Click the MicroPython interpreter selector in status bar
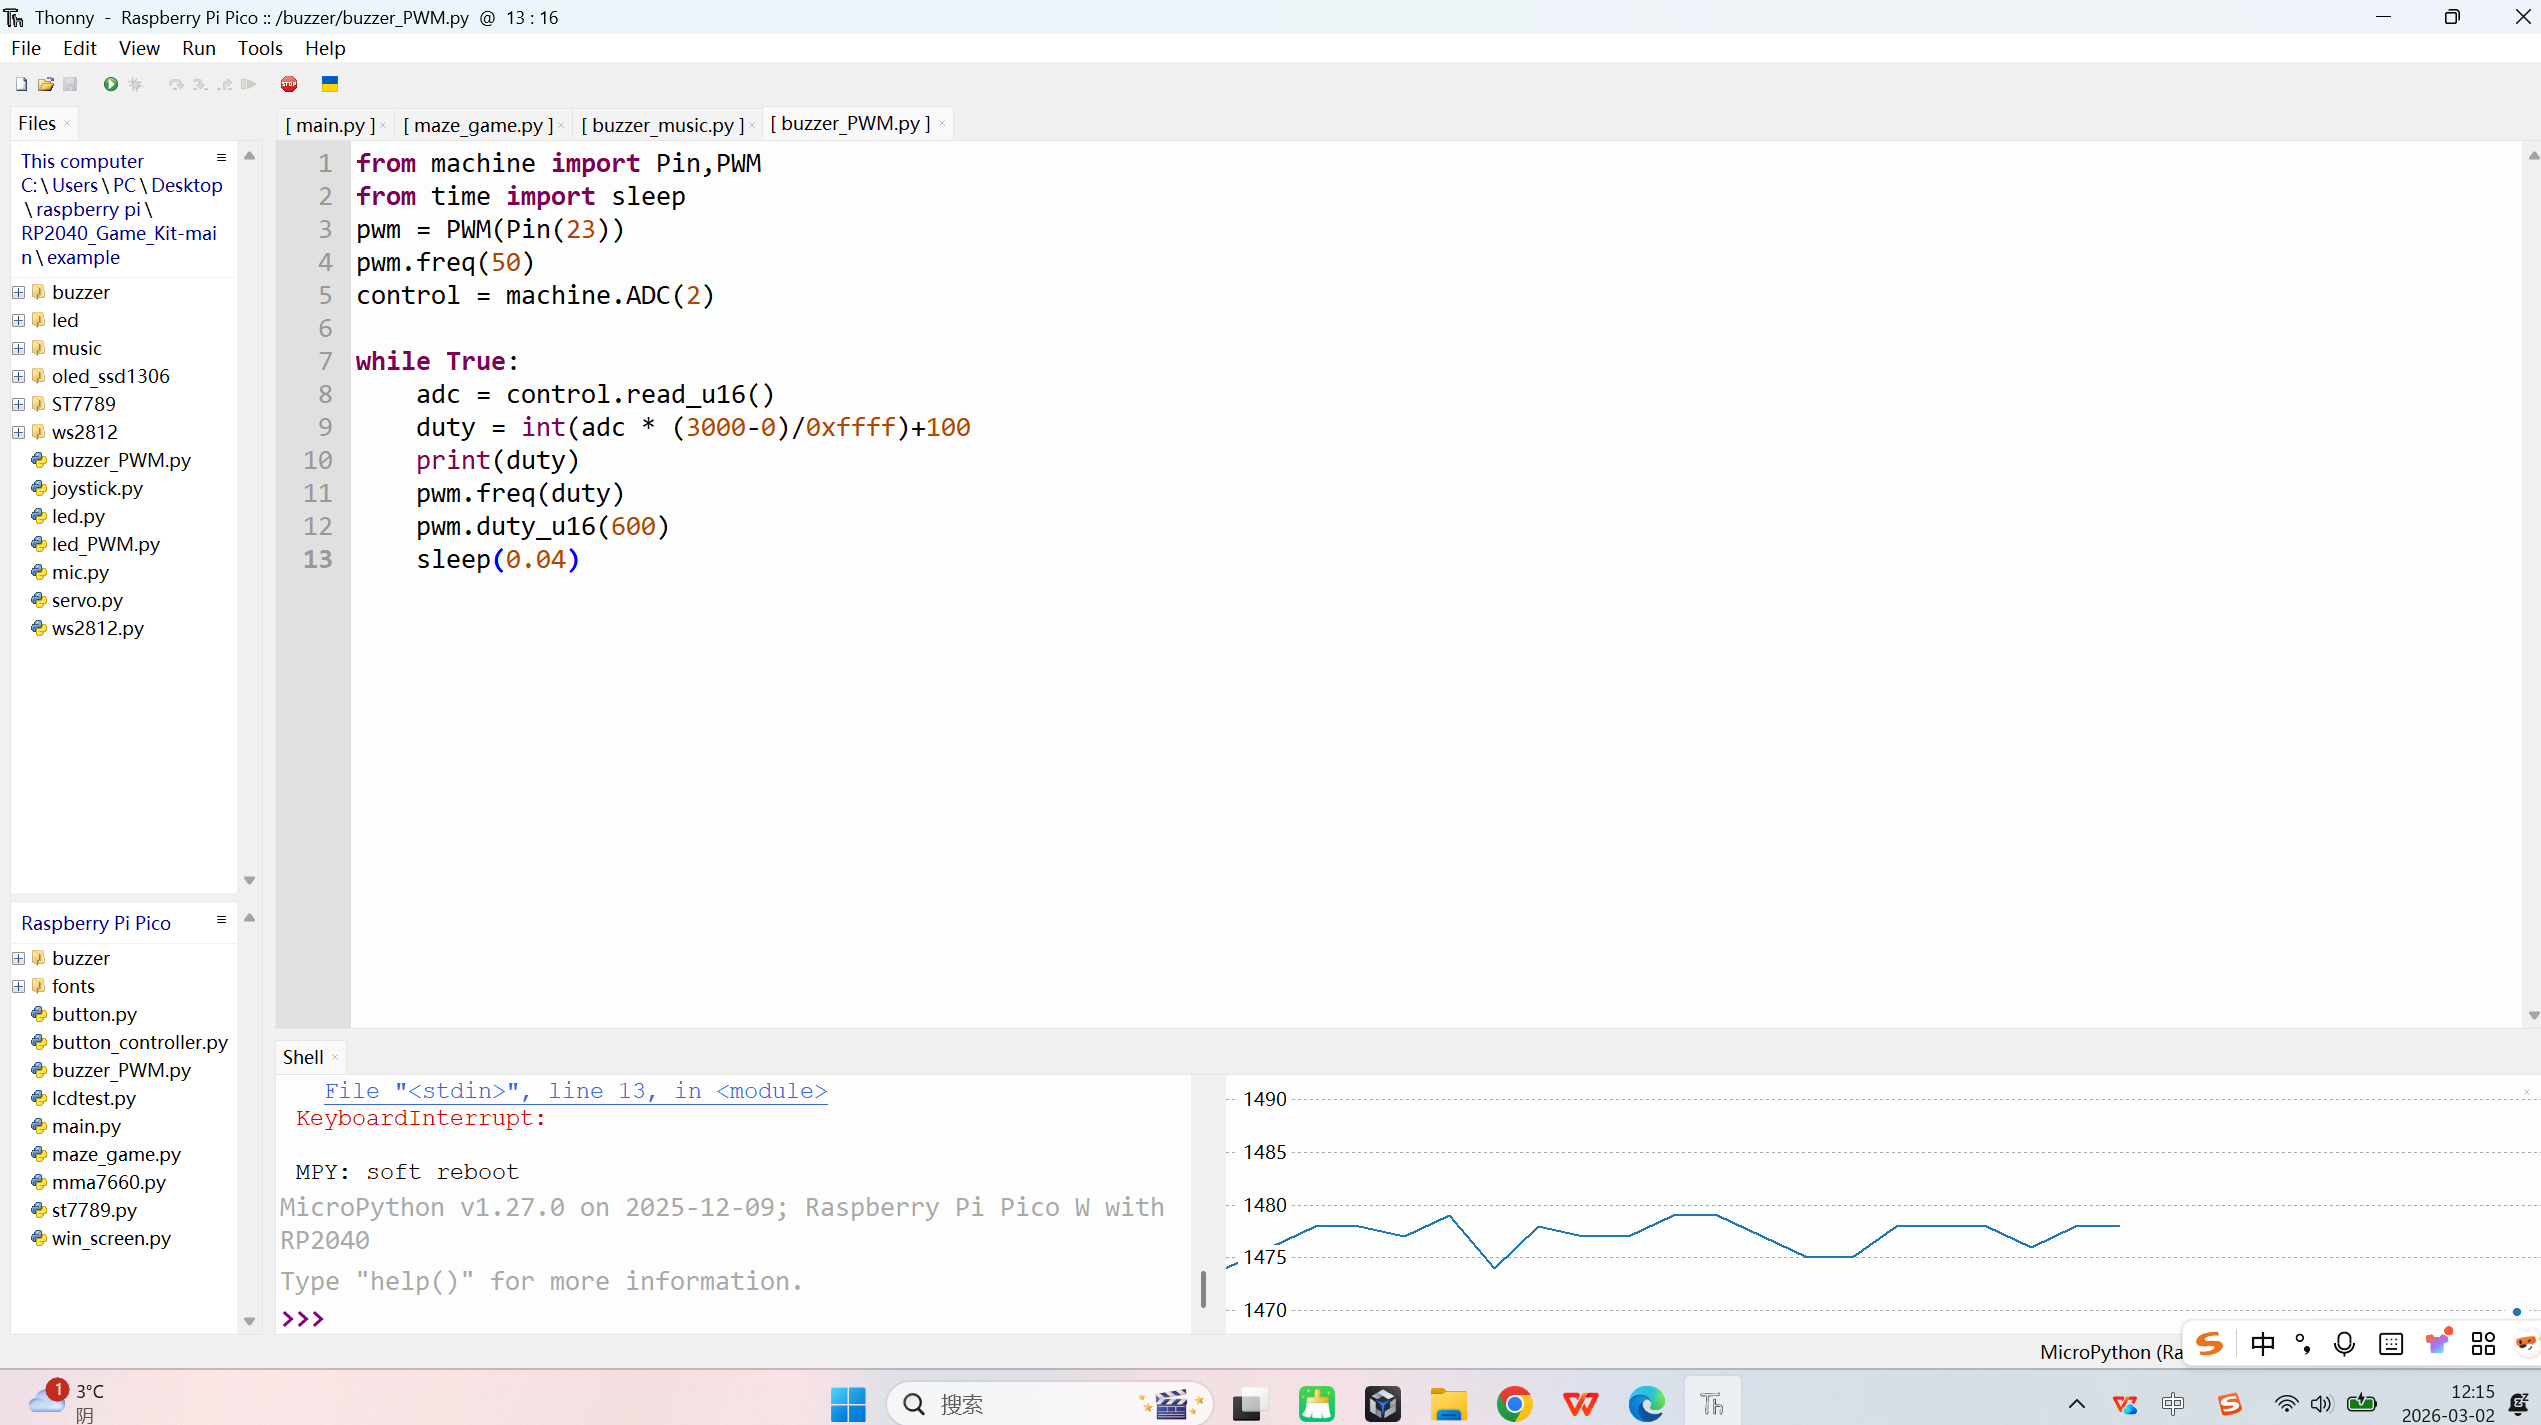 2110,1352
